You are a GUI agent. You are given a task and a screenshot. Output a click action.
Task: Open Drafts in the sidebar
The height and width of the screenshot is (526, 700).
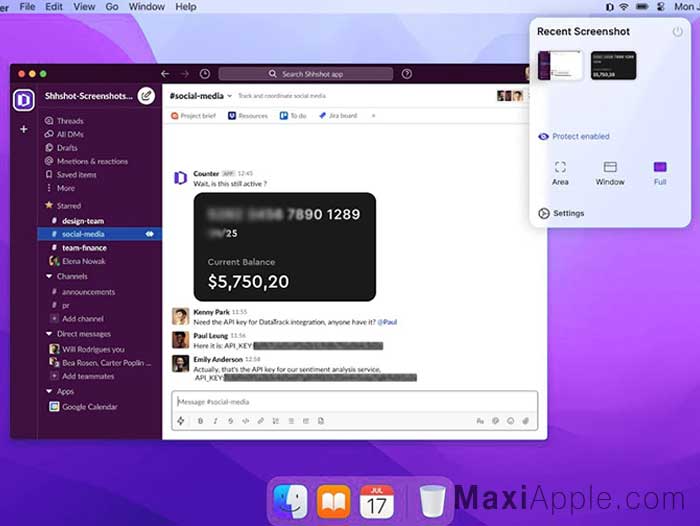[62, 148]
